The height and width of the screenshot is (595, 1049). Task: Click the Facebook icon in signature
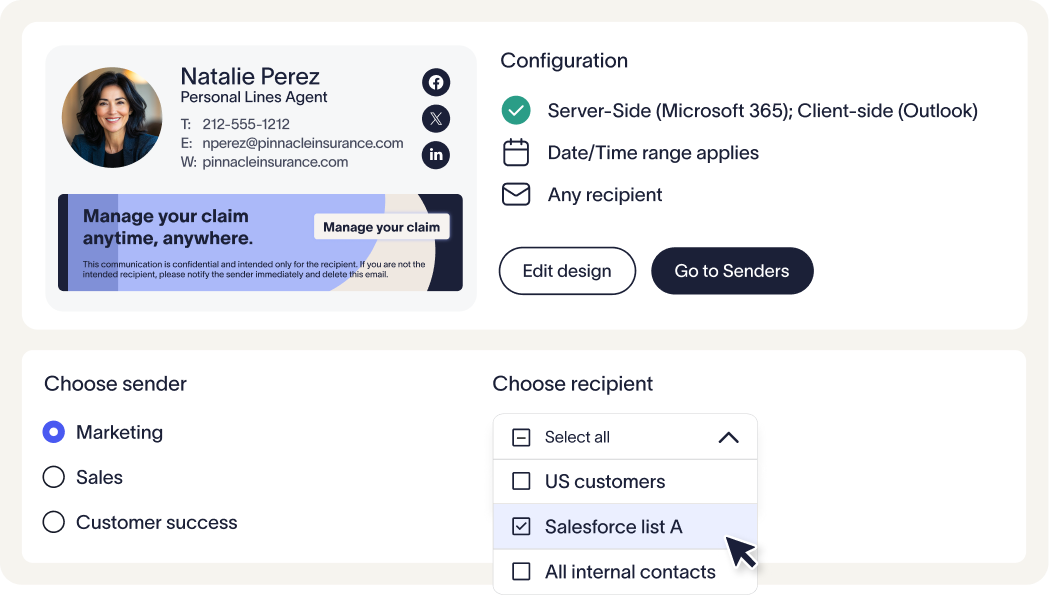click(435, 83)
